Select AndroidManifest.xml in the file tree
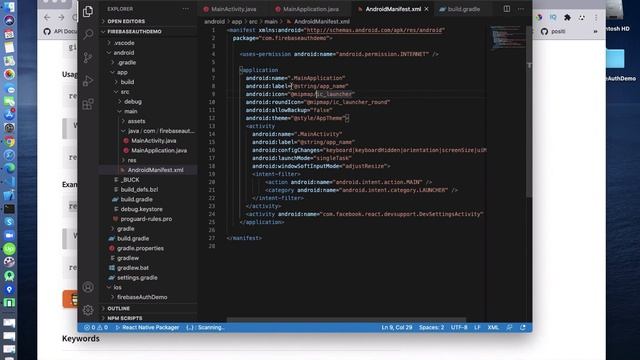The height and width of the screenshot is (360, 640). tap(148, 170)
